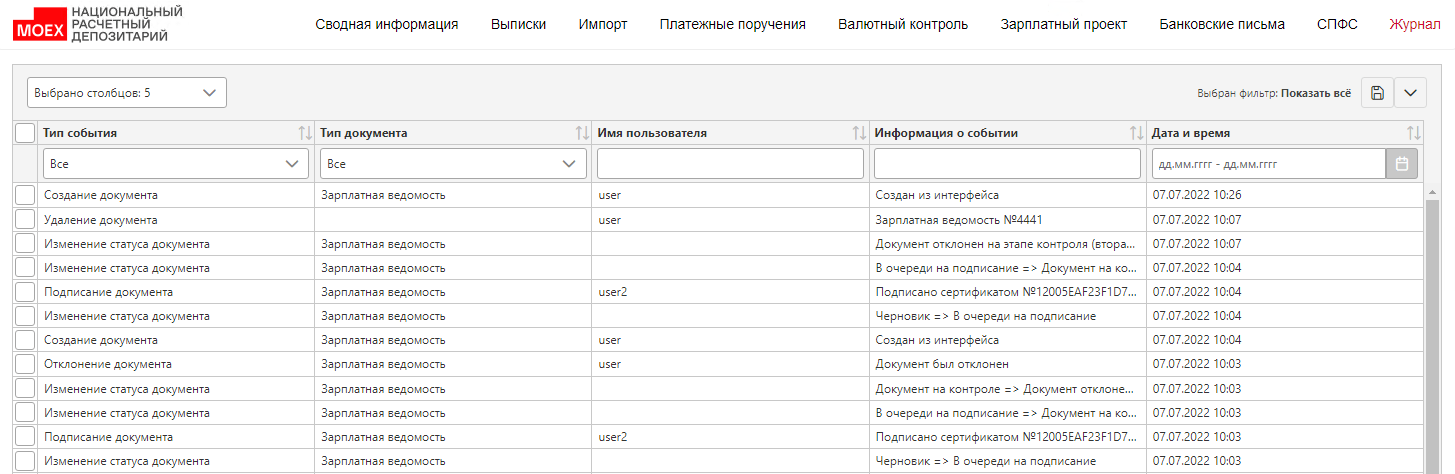Go to Банковские письма section
1455x474 pixels.
pos(1222,24)
